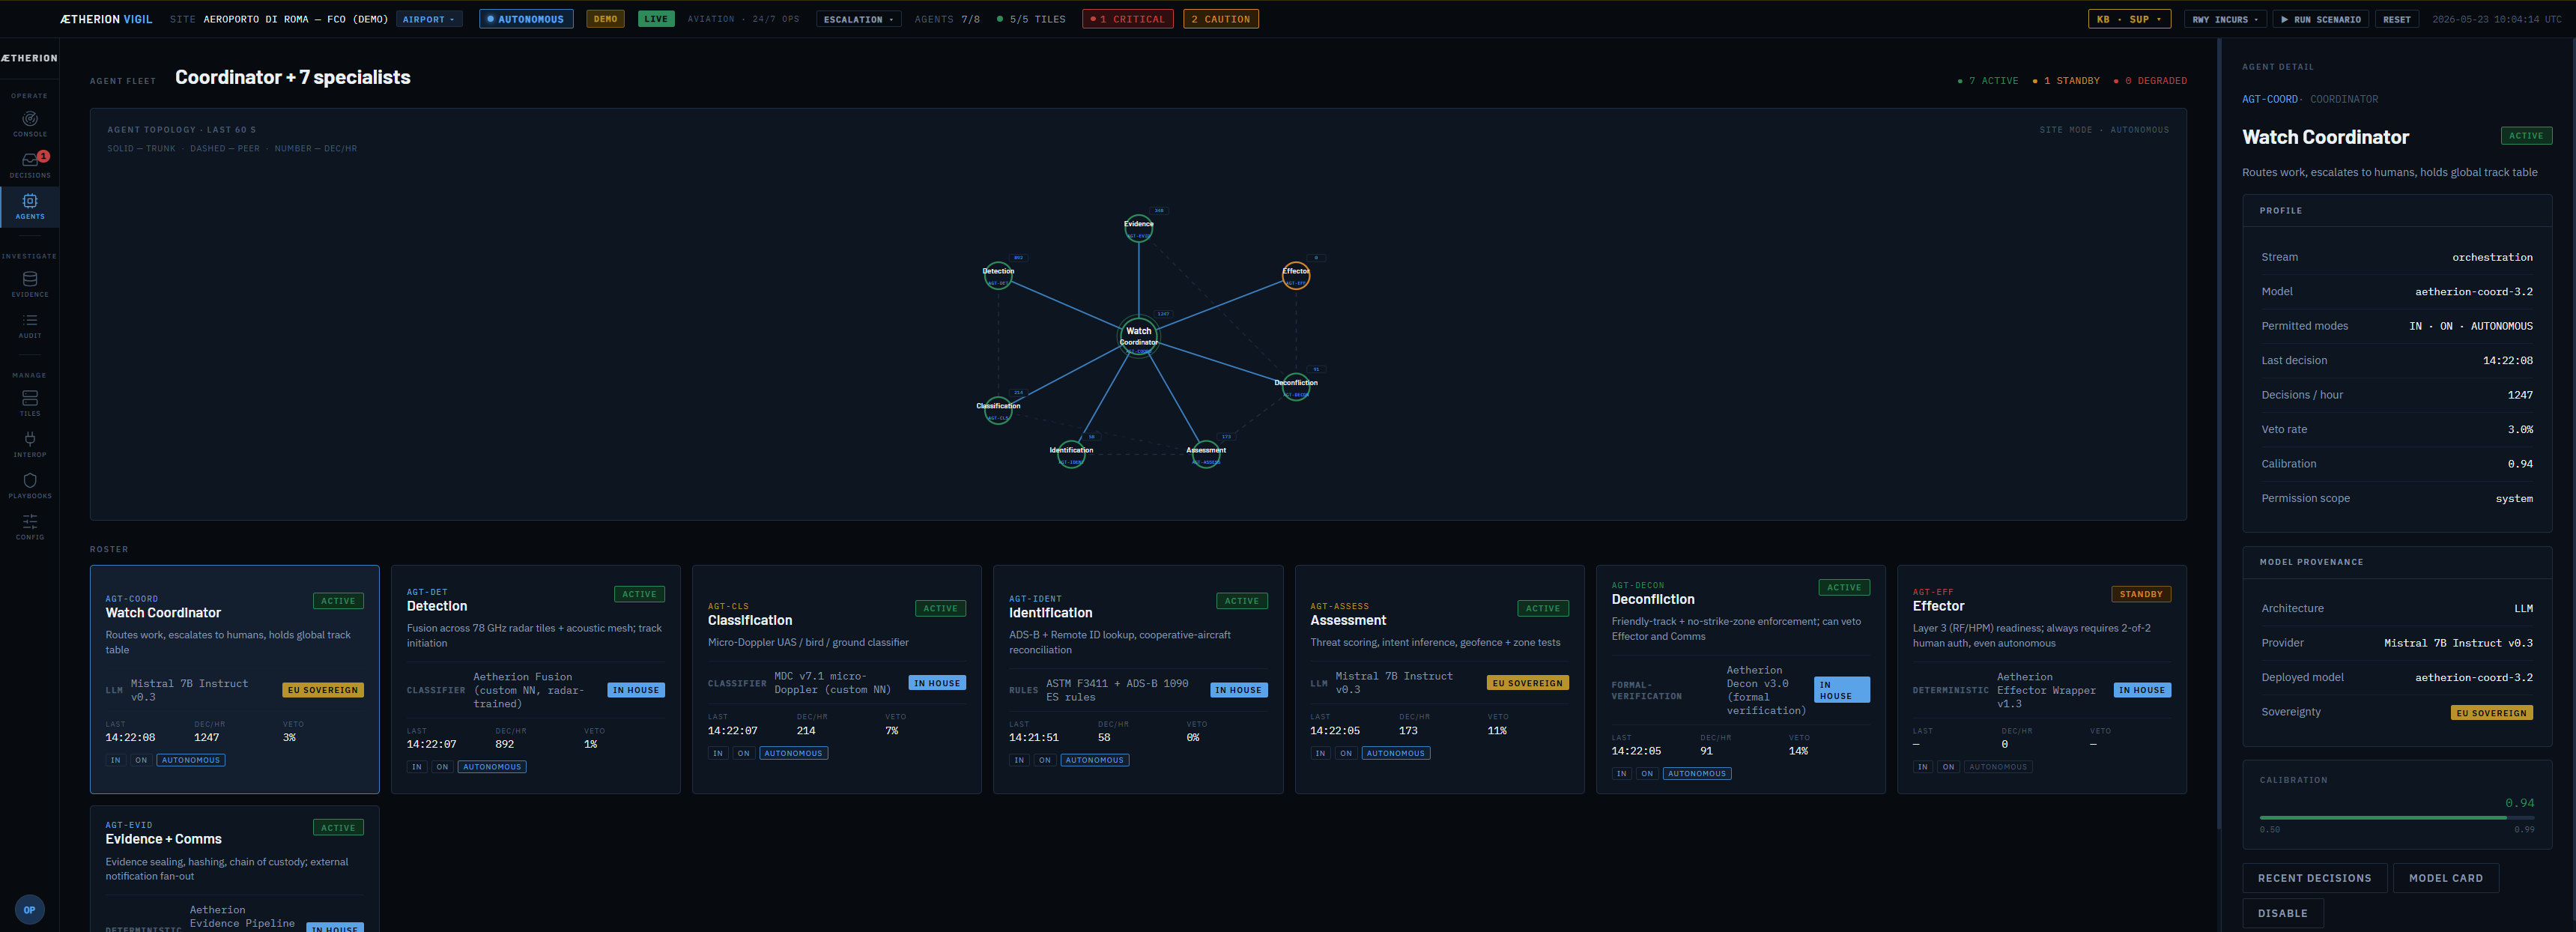The height and width of the screenshot is (932, 2576).
Task: Click the STANDBY badge on Effector card
Action: click(x=2140, y=594)
